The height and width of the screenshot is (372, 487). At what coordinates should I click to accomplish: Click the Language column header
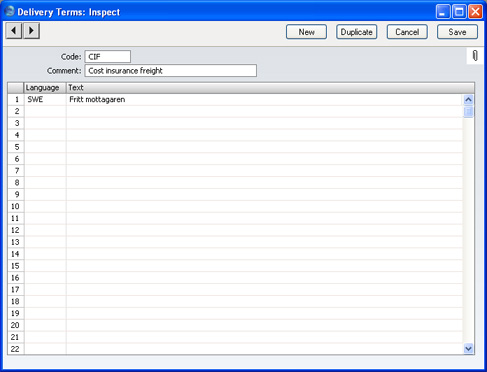[x=45, y=88]
